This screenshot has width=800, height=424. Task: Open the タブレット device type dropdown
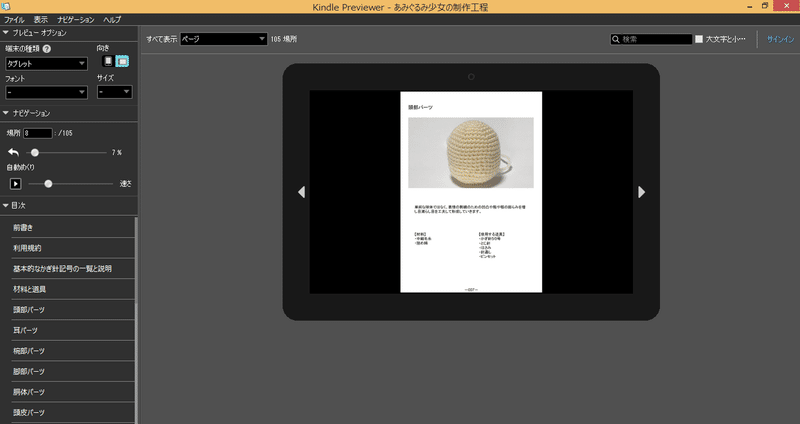coord(46,64)
